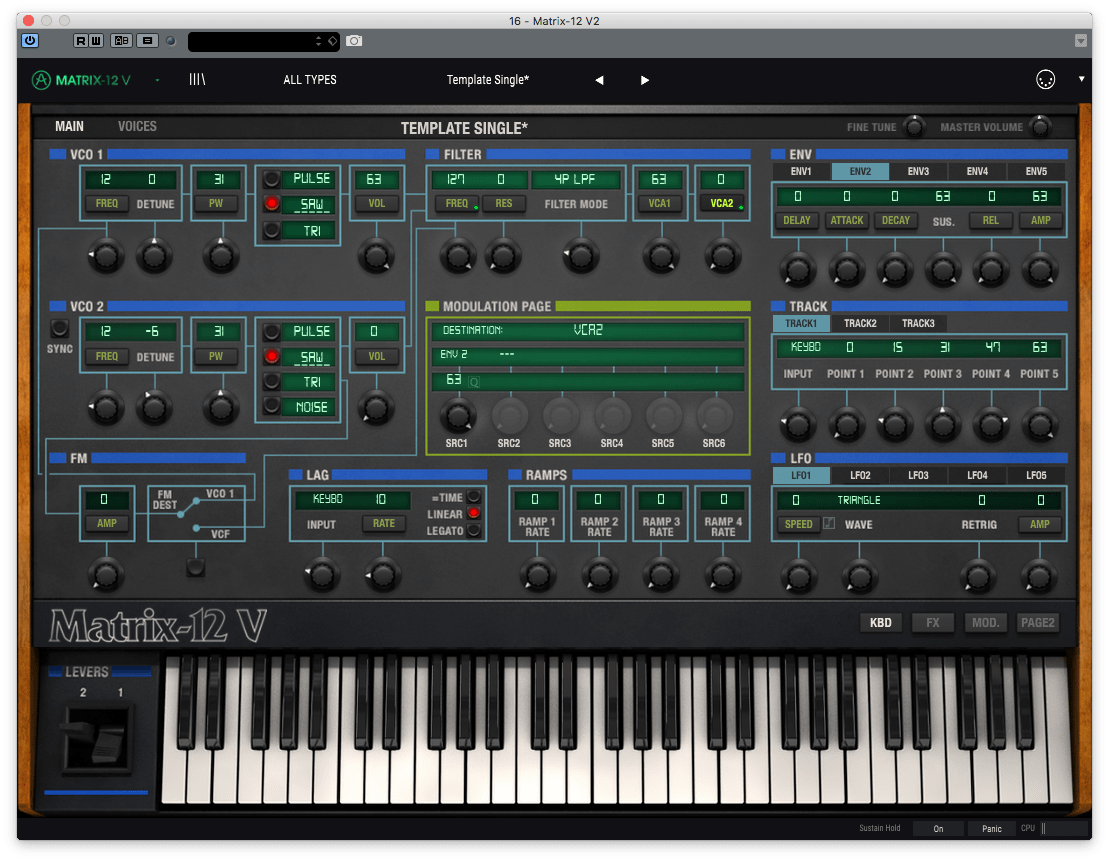The image size is (1109, 861).
Task: Click the host settings arrow icon
Action: coord(1081,41)
